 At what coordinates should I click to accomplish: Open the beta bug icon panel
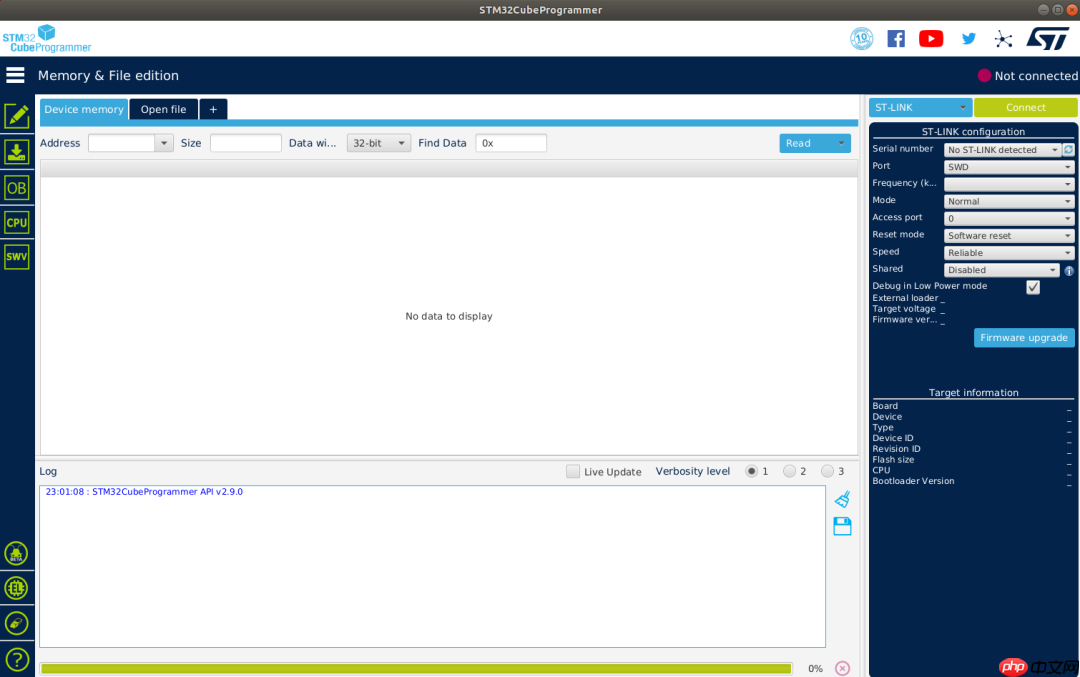(16, 553)
